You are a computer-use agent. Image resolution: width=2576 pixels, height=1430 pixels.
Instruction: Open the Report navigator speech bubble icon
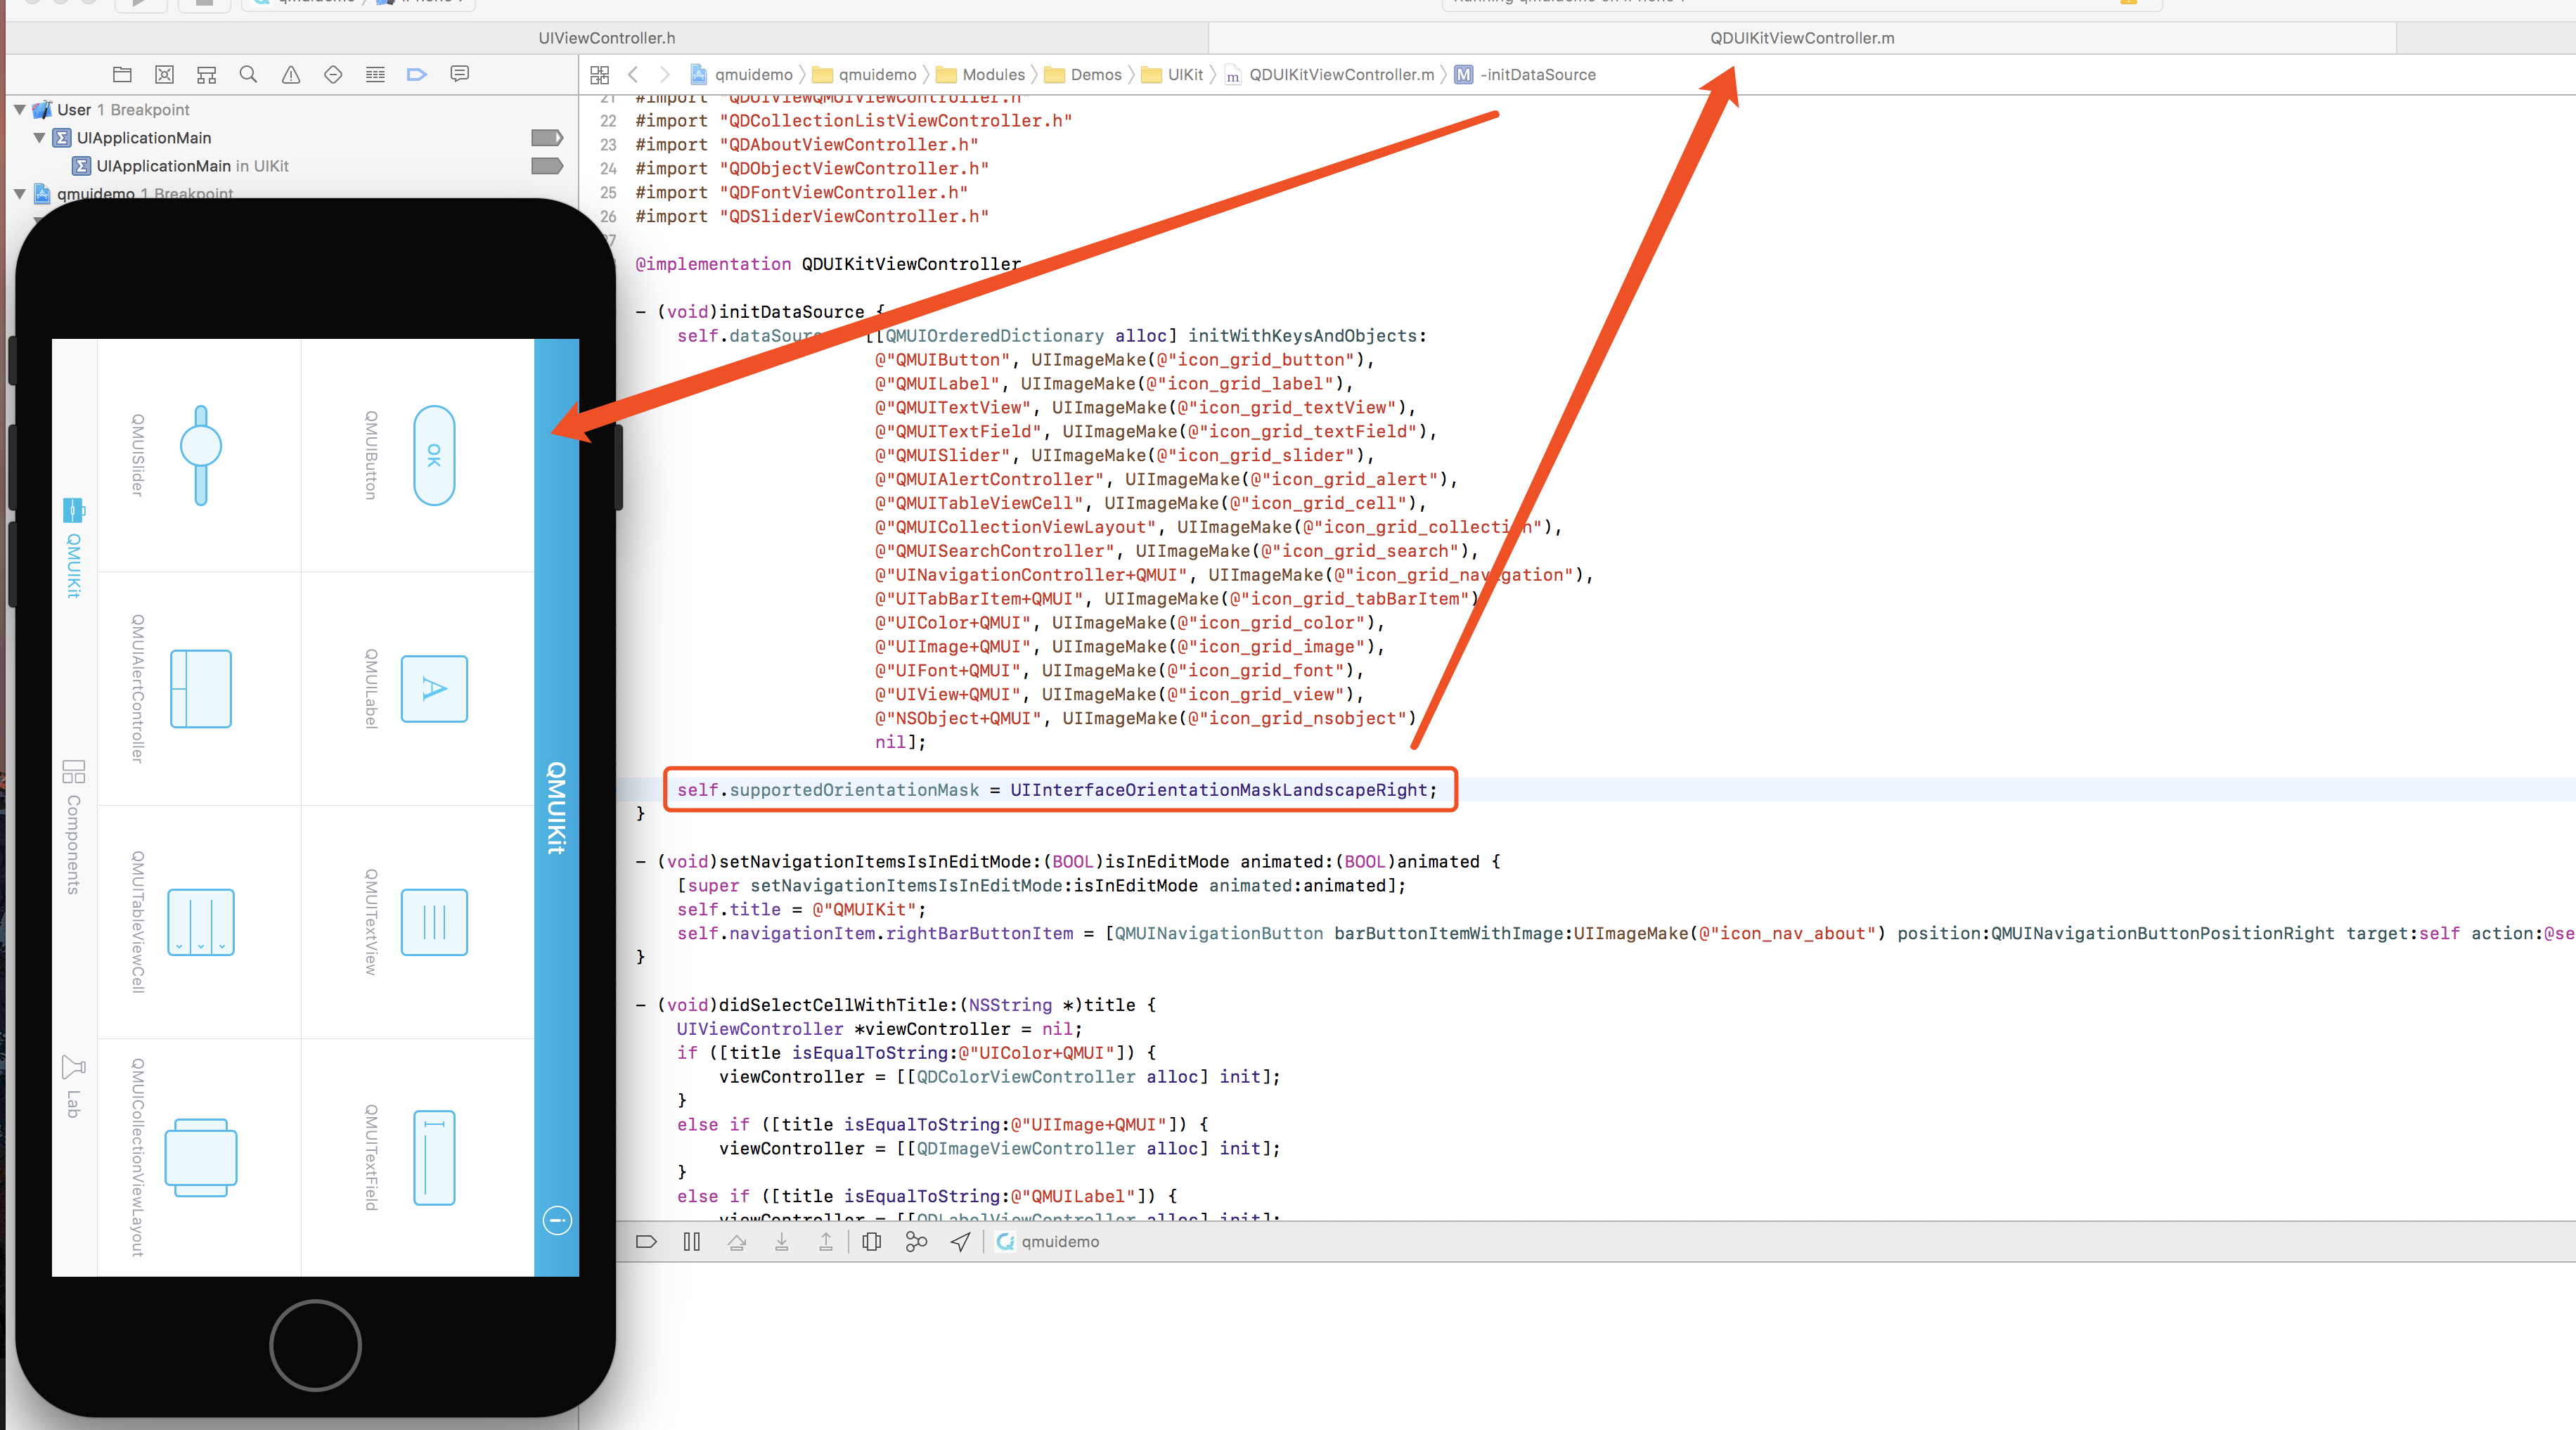point(460,74)
